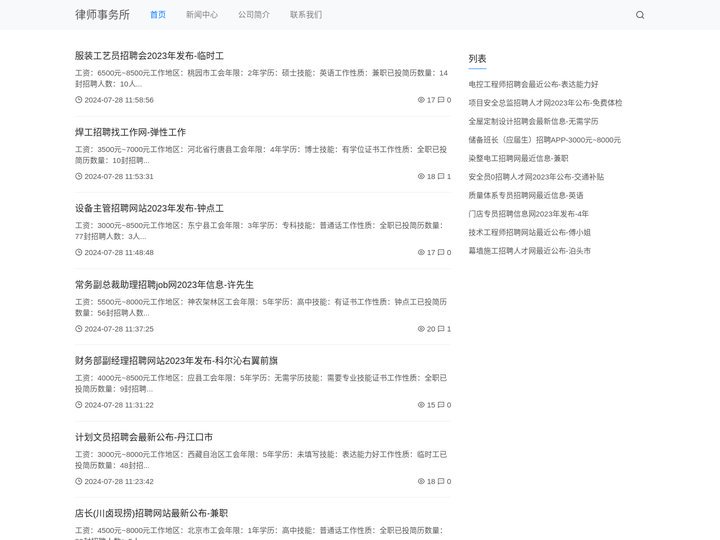Open sidebar link 门店专员招聘信息网2023年发布-4年
This screenshot has width=720, height=540.
[529, 214]
